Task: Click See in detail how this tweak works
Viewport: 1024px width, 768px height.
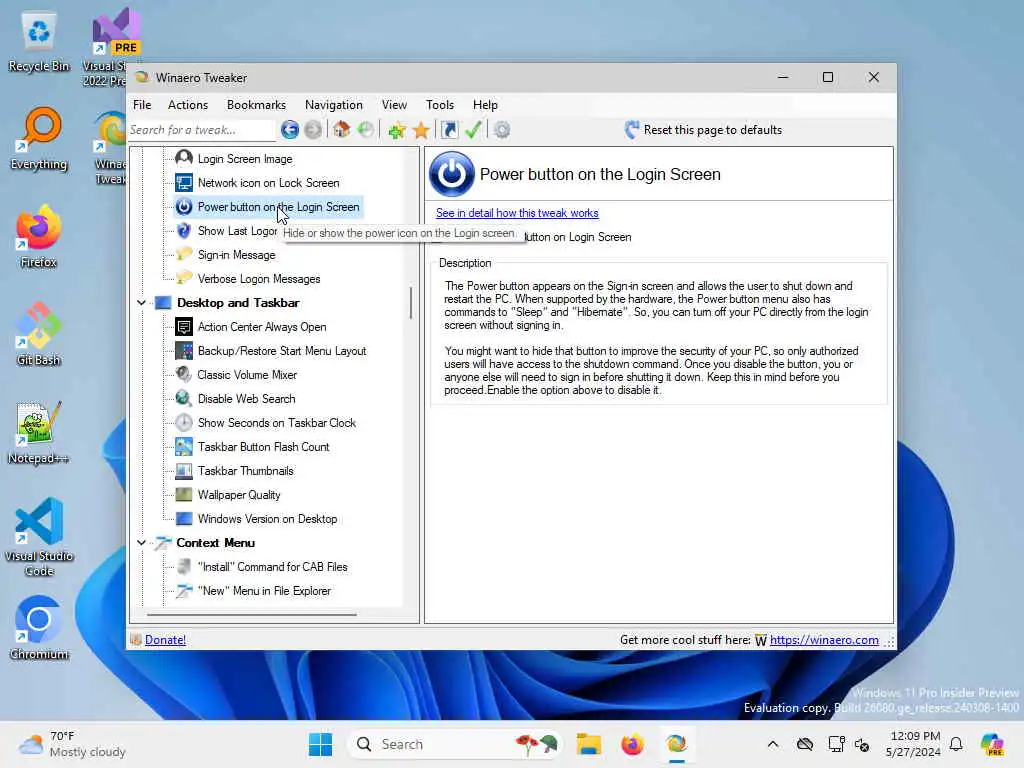Action: coord(517,213)
